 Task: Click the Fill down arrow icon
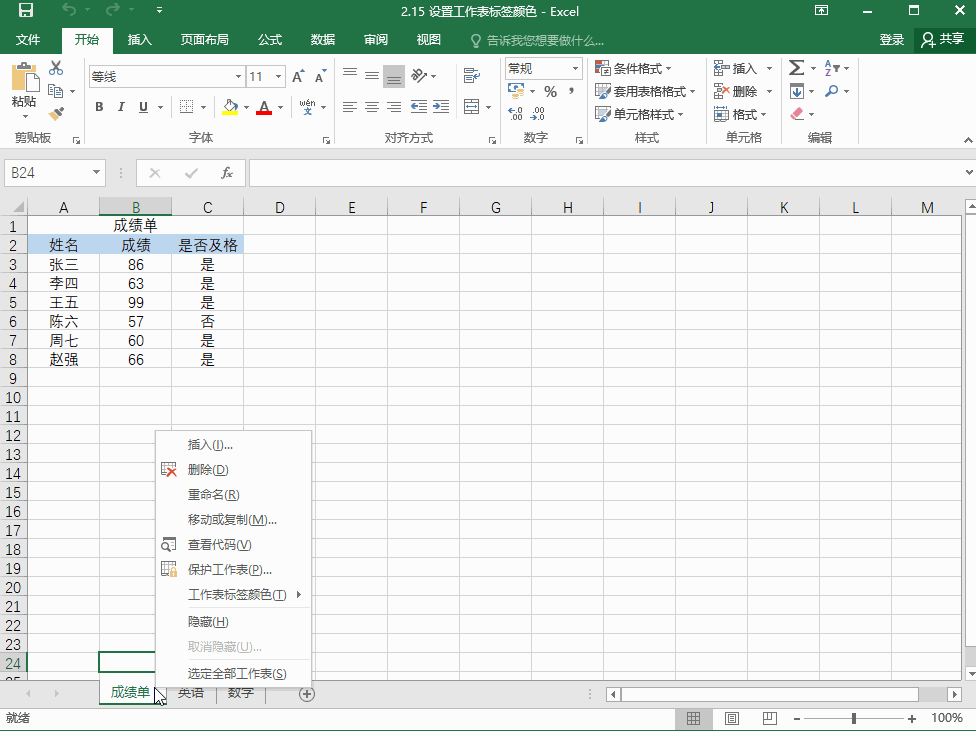(797, 92)
